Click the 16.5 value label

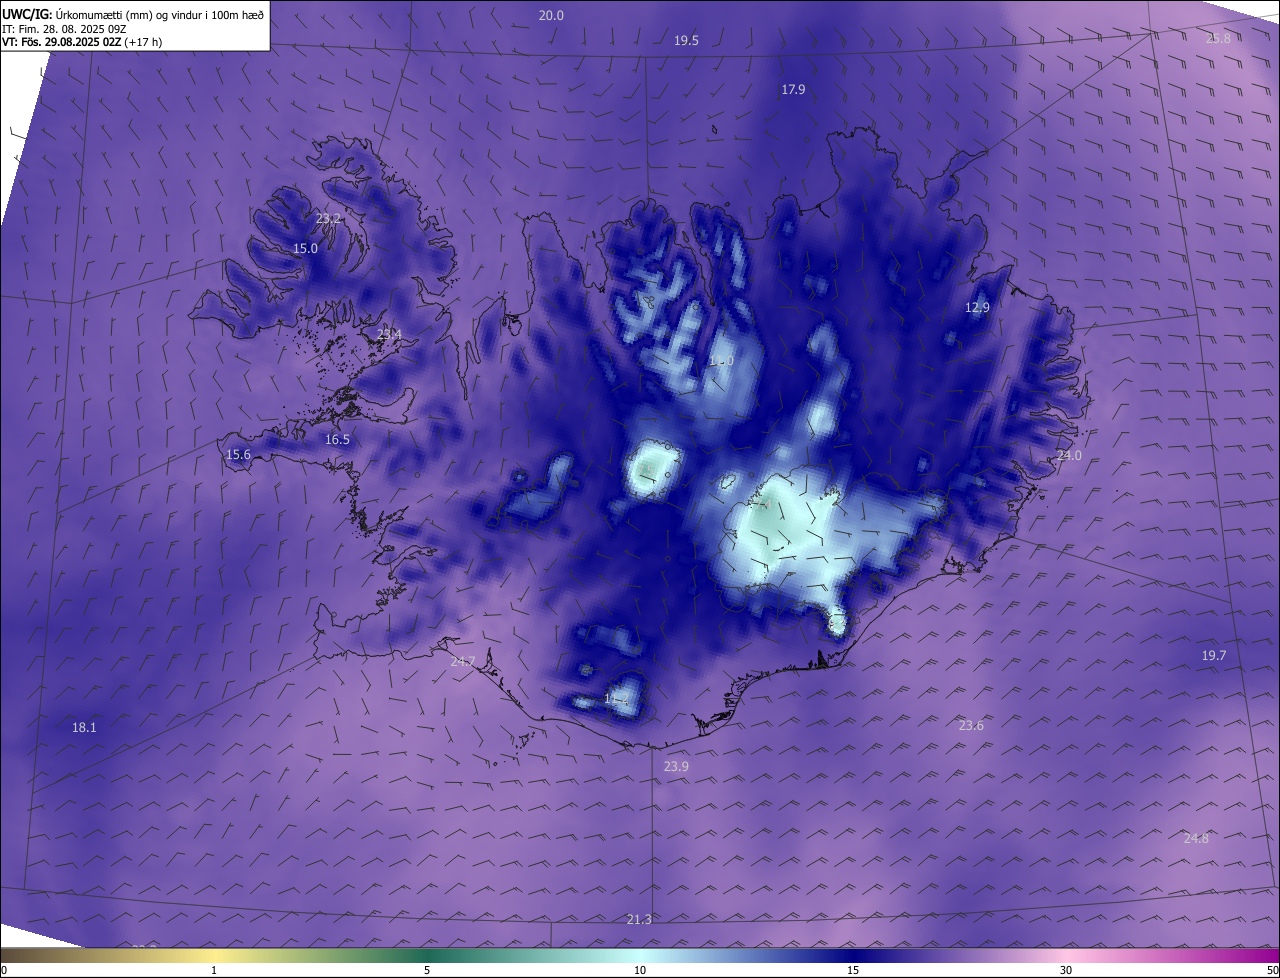pyautogui.click(x=337, y=439)
